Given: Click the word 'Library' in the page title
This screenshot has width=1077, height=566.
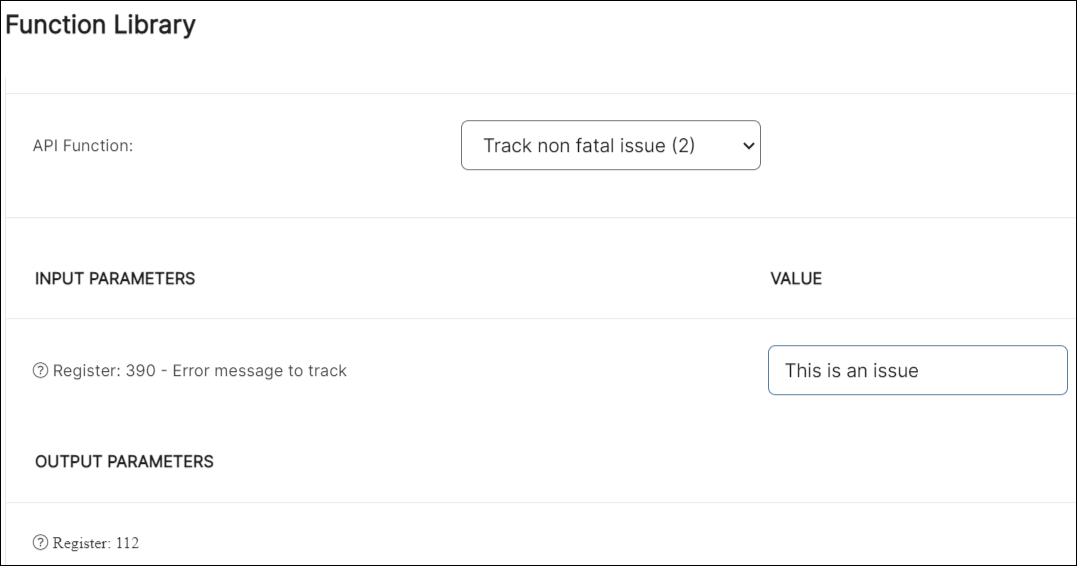Looking at the screenshot, I should click(152, 25).
